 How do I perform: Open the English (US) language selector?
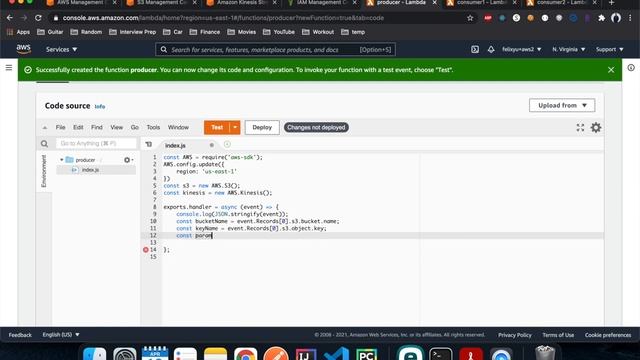coord(61,335)
